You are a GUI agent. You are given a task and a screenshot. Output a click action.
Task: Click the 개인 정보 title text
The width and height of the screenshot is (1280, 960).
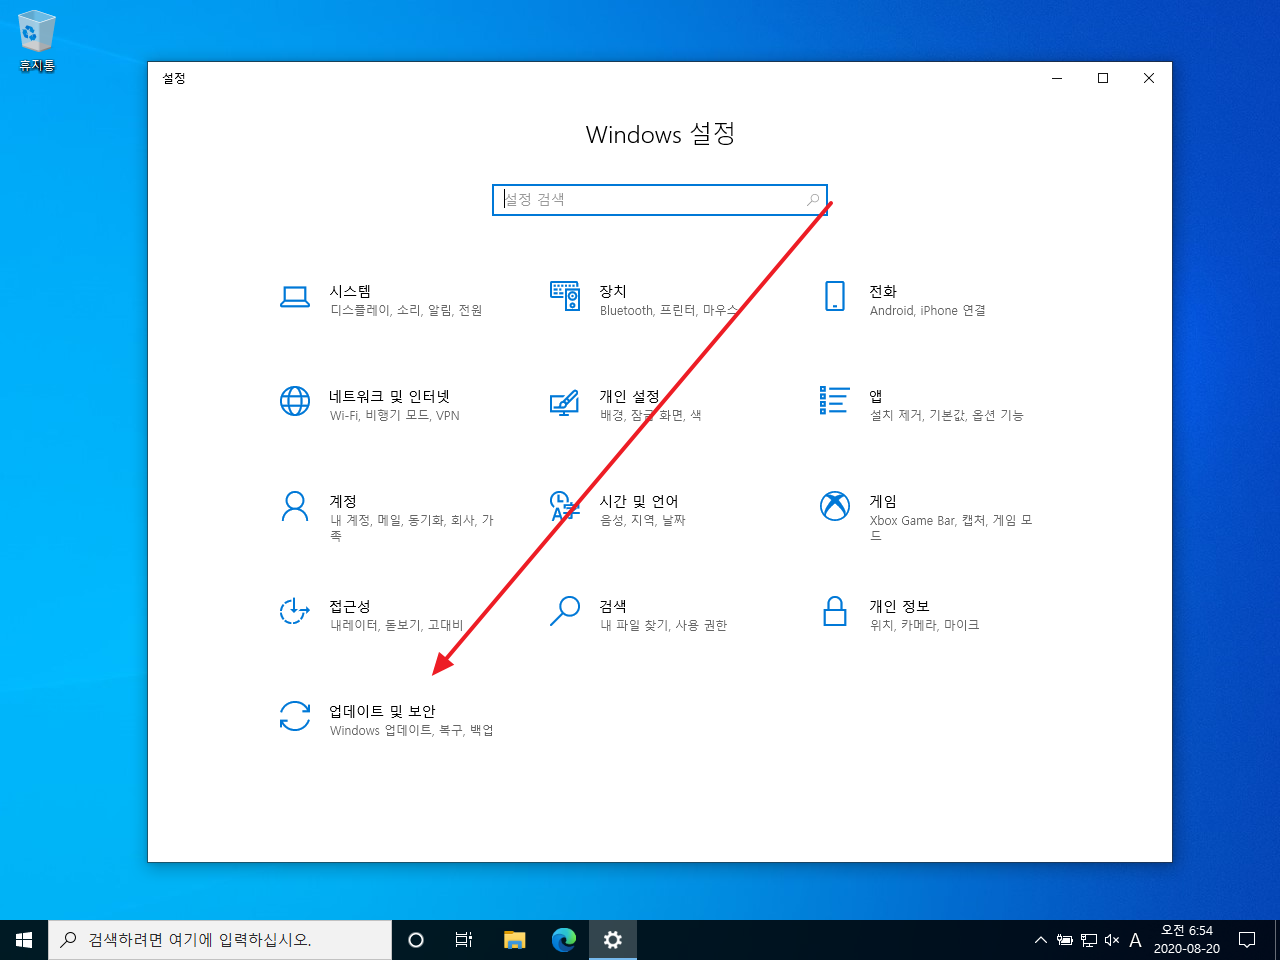pos(900,606)
